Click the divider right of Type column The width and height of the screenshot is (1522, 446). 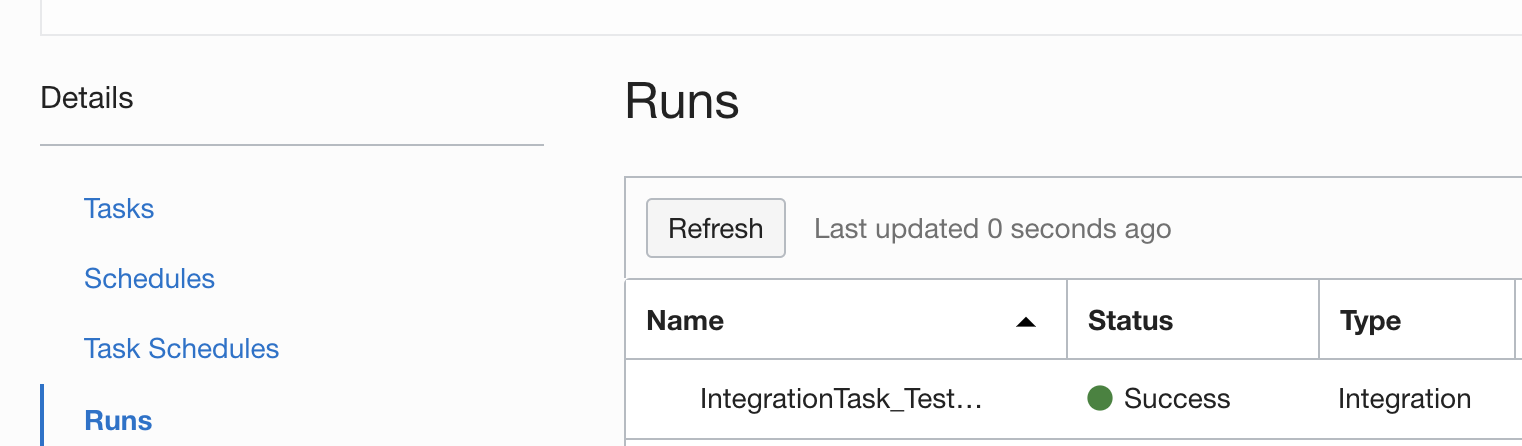(1513, 321)
